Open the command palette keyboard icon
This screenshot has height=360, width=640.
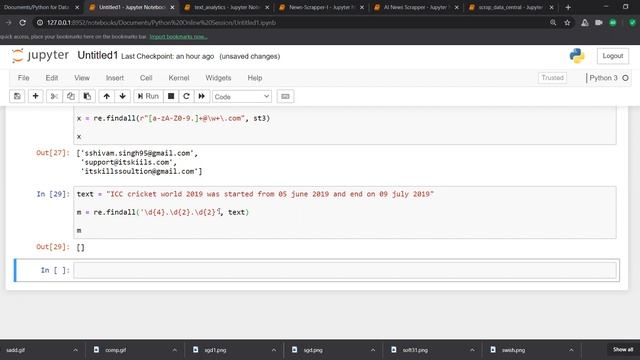(x=285, y=96)
